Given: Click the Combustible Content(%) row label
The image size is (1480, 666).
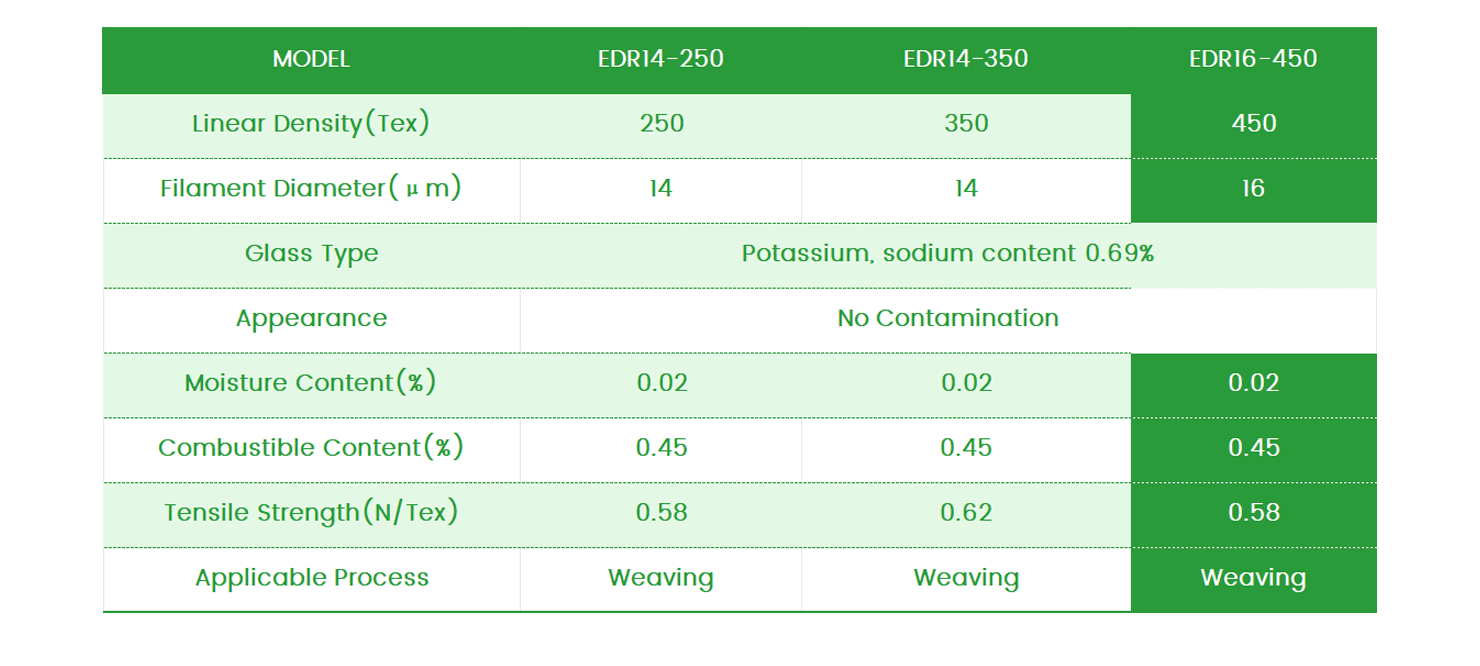Looking at the screenshot, I should (311, 447).
